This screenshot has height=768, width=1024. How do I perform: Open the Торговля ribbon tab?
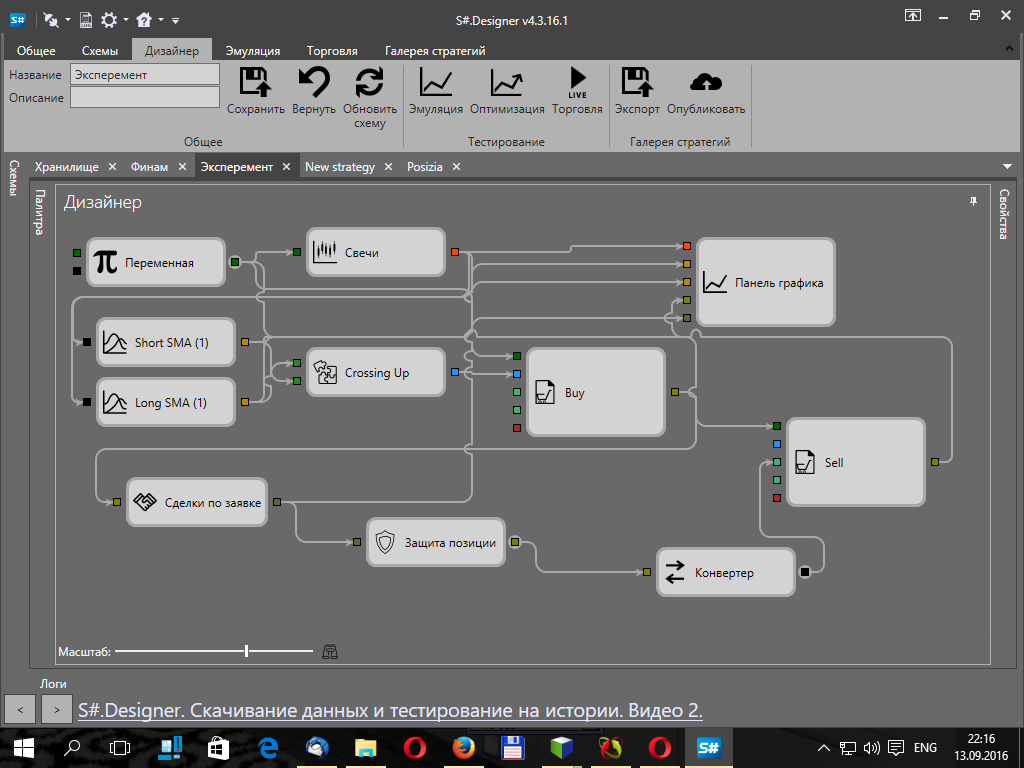click(x=332, y=50)
